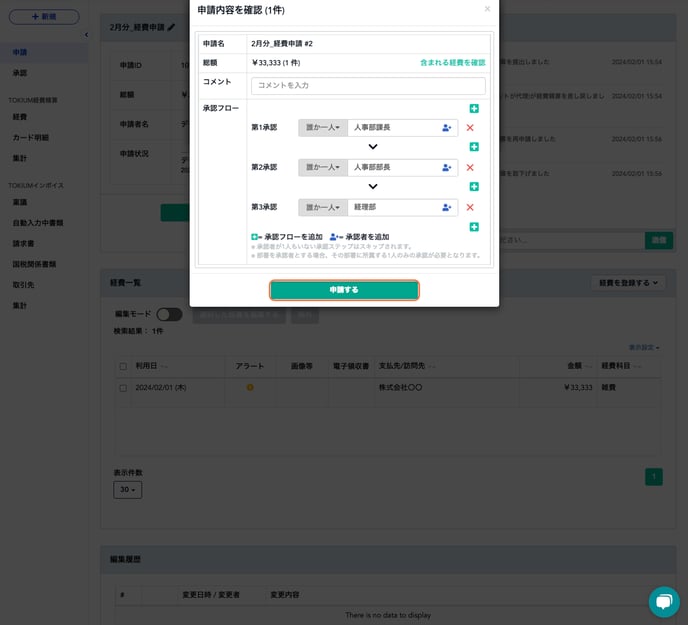Add approval step between 第2承認 and 第3承認
This screenshot has height=625, width=688.
pos(474,187)
